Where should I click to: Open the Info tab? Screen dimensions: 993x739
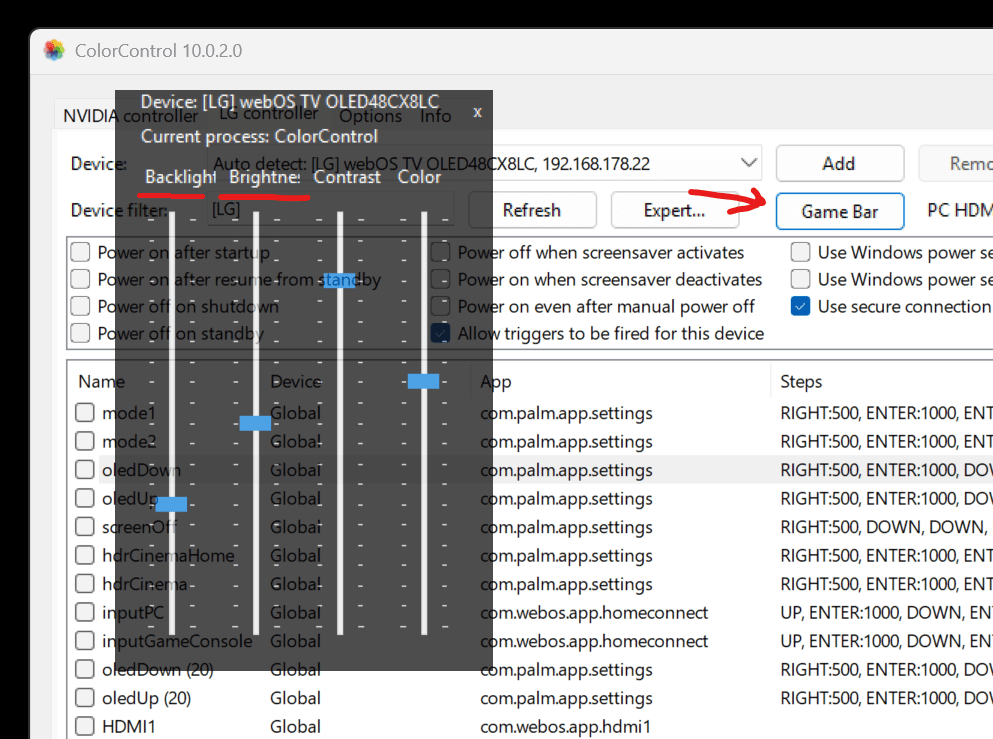436,116
